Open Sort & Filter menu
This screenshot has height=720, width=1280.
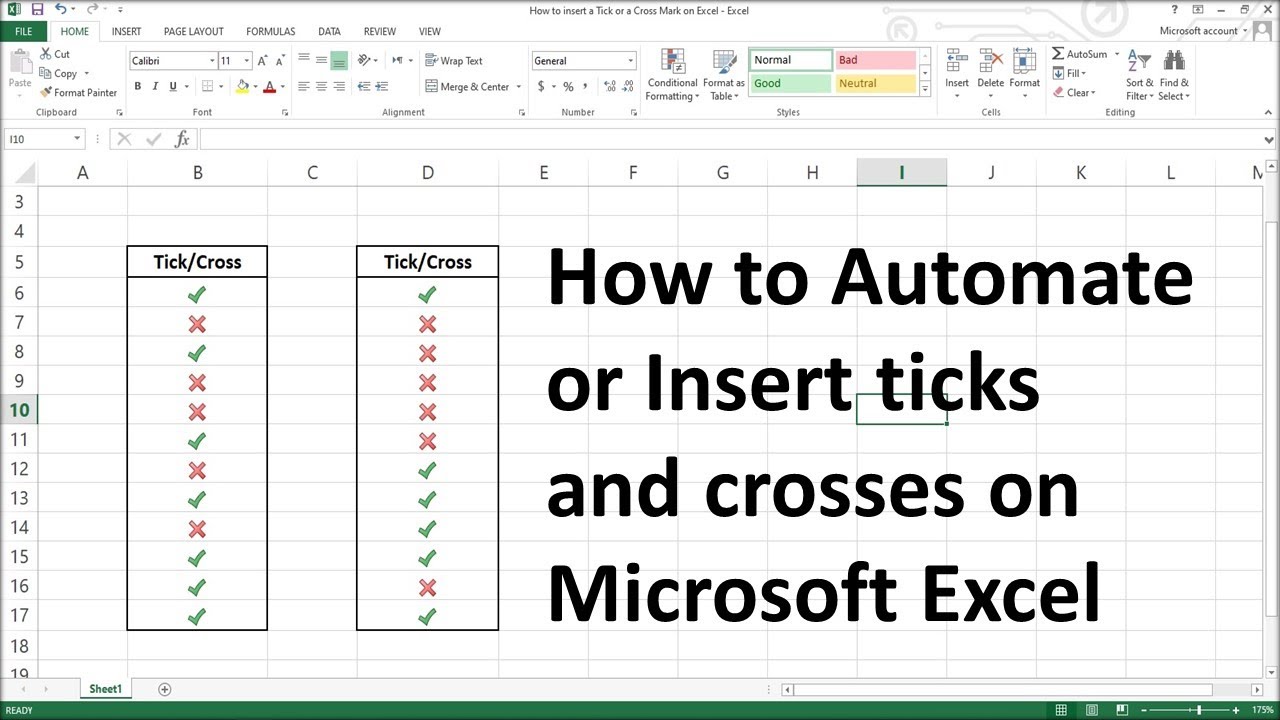click(x=1139, y=75)
